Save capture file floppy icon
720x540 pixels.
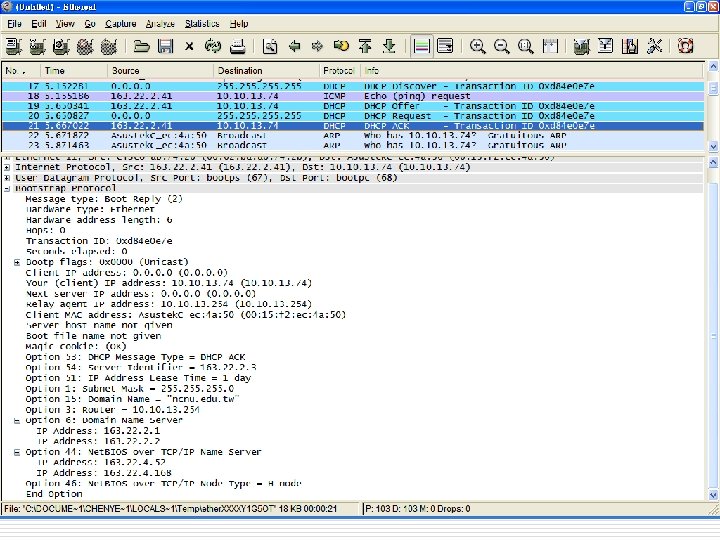click(165, 46)
